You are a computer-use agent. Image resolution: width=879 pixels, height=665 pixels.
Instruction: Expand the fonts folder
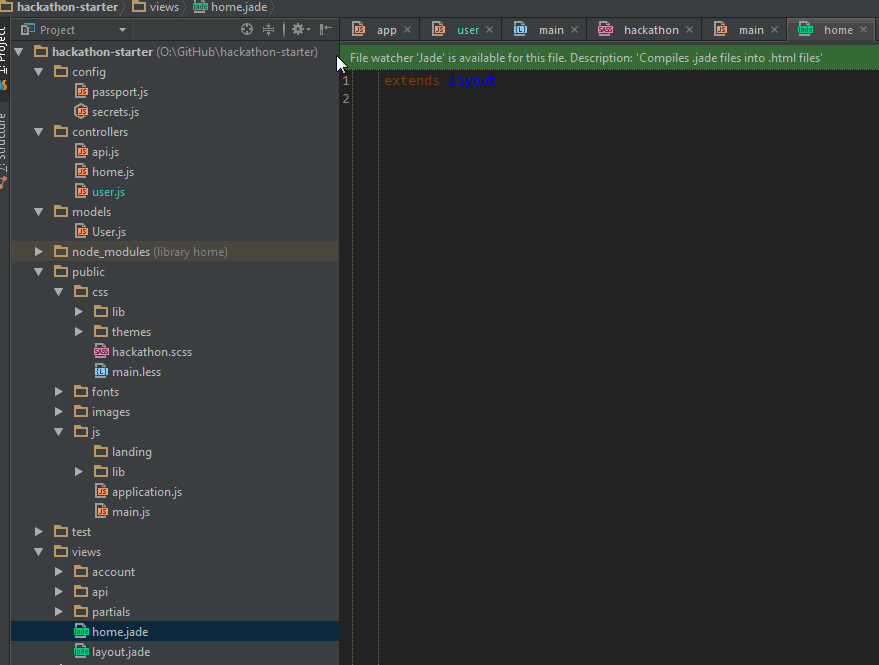pos(59,392)
